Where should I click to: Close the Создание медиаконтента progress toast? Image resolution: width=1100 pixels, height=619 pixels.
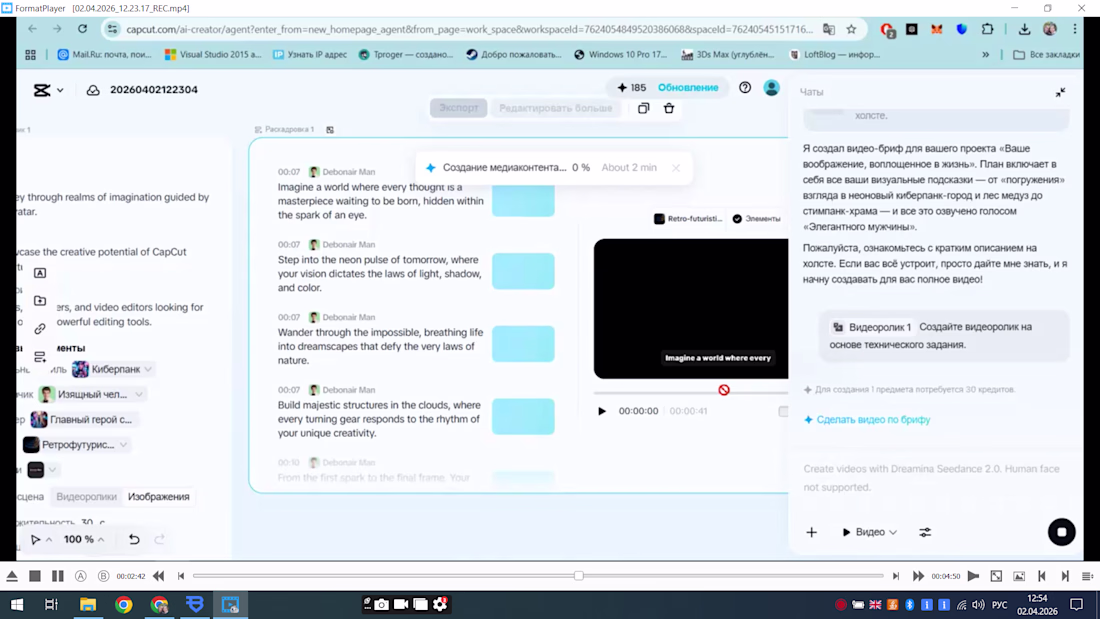(676, 168)
